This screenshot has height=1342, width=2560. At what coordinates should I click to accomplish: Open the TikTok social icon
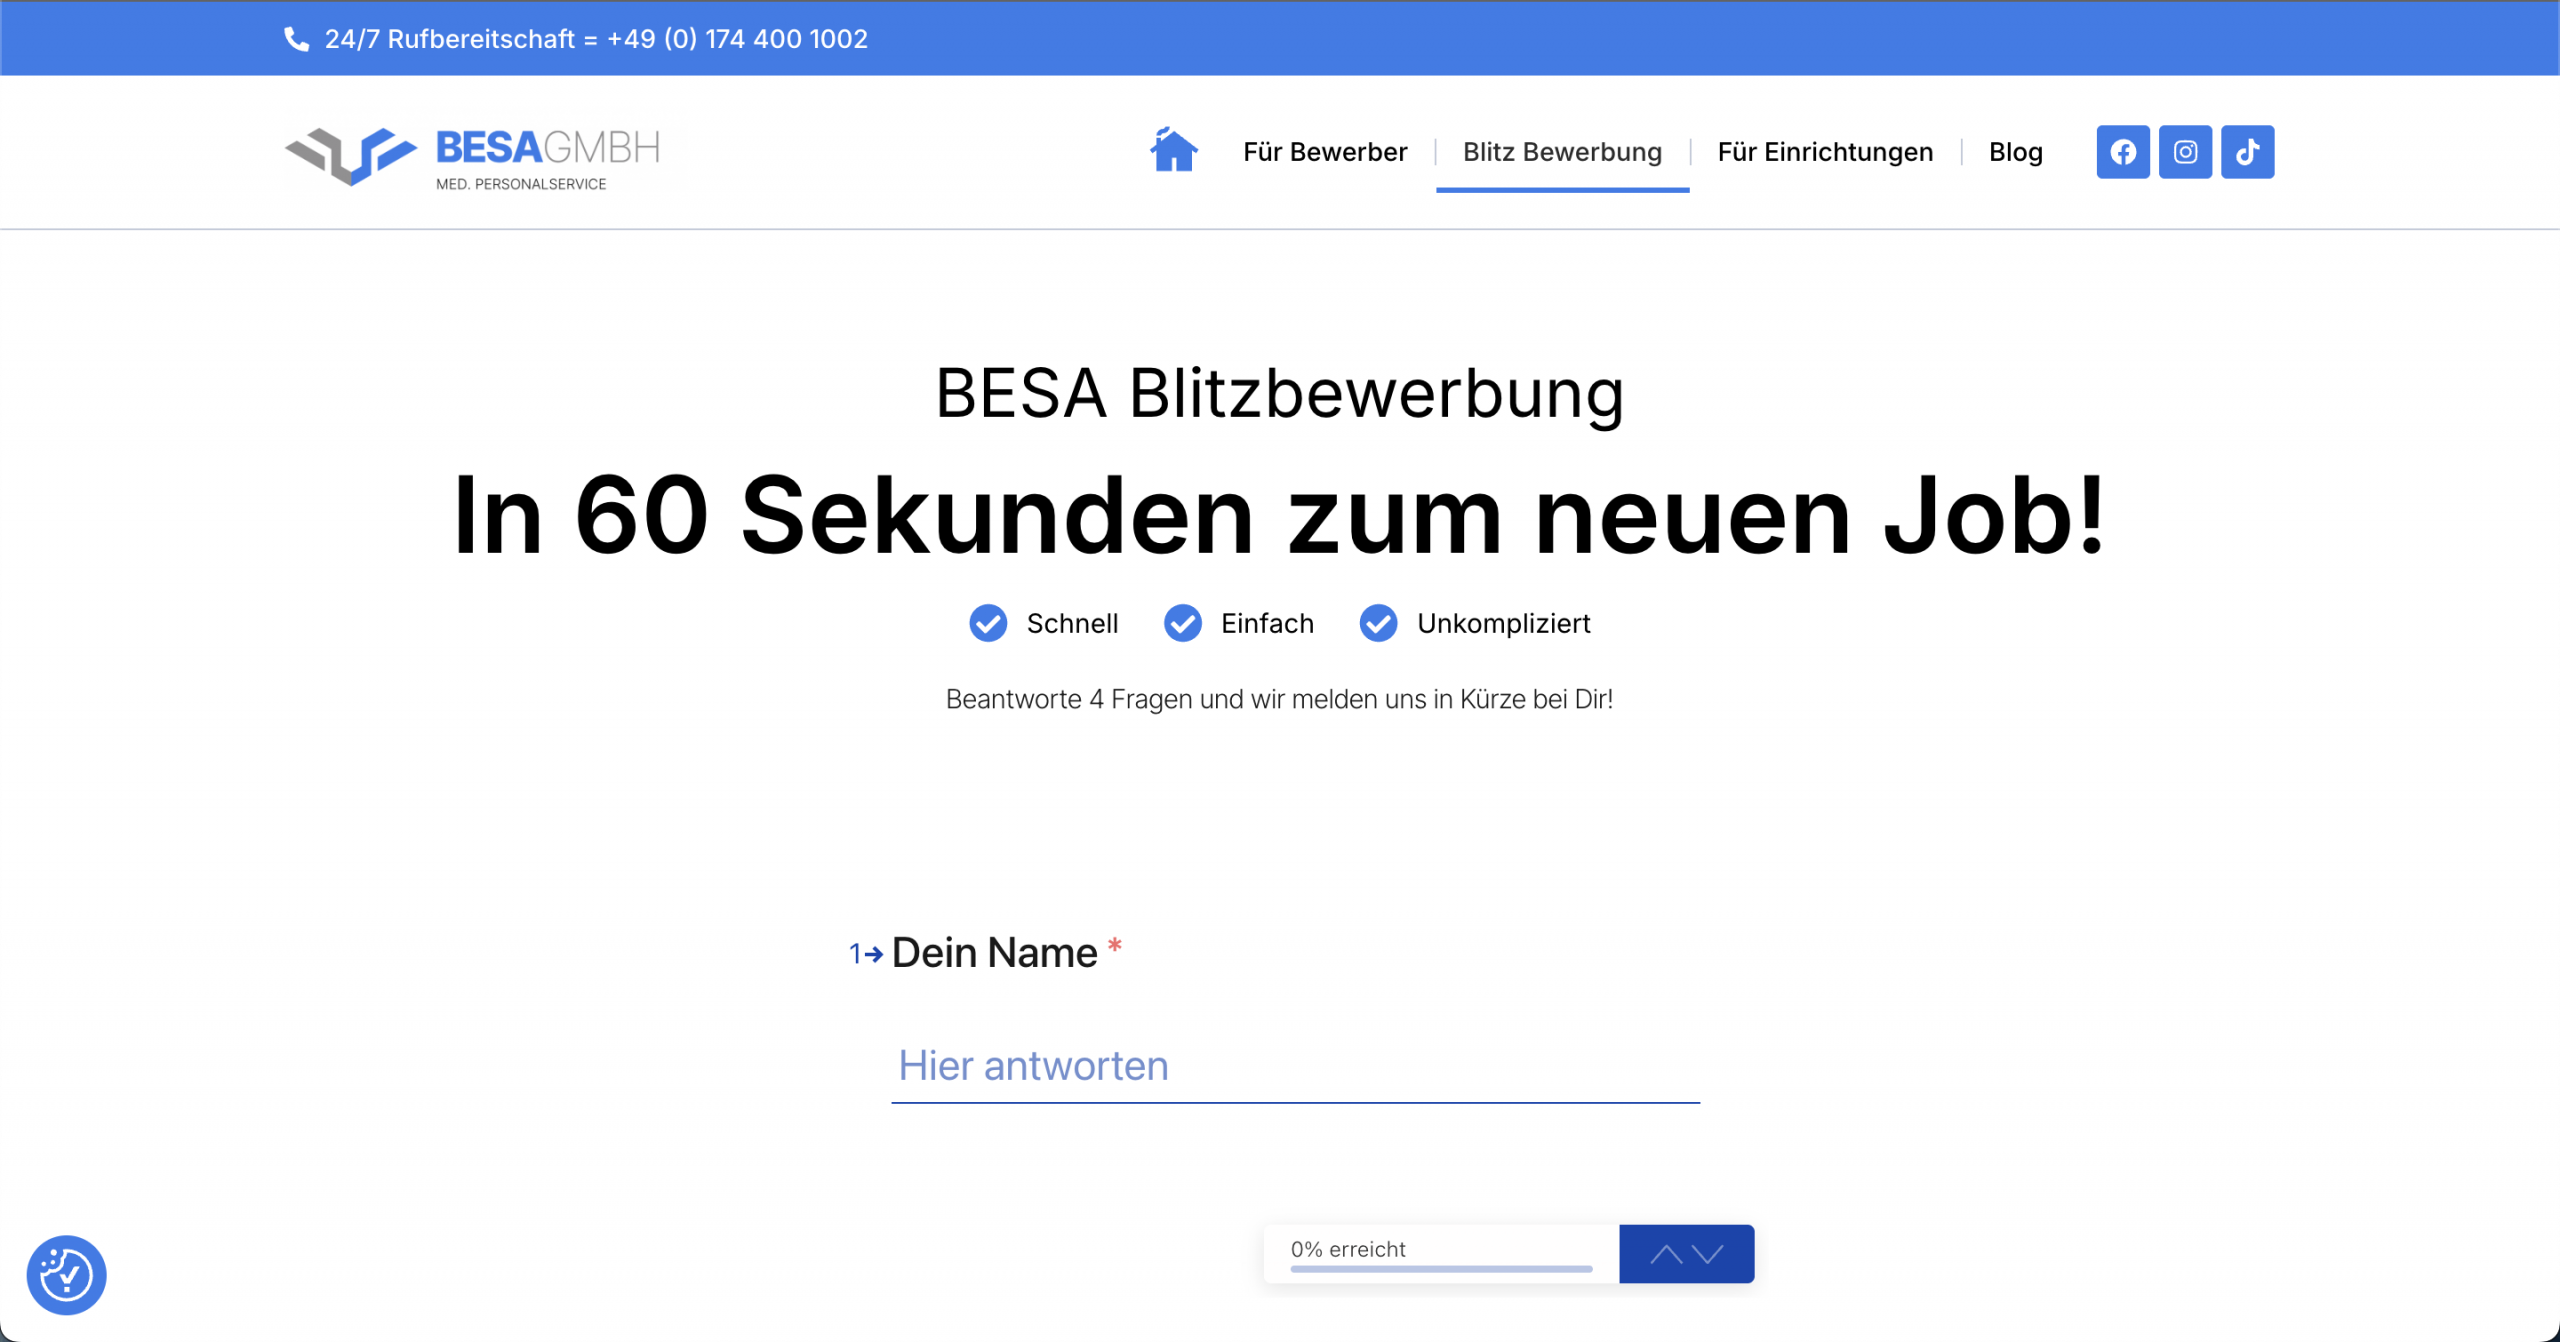pos(2247,152)
